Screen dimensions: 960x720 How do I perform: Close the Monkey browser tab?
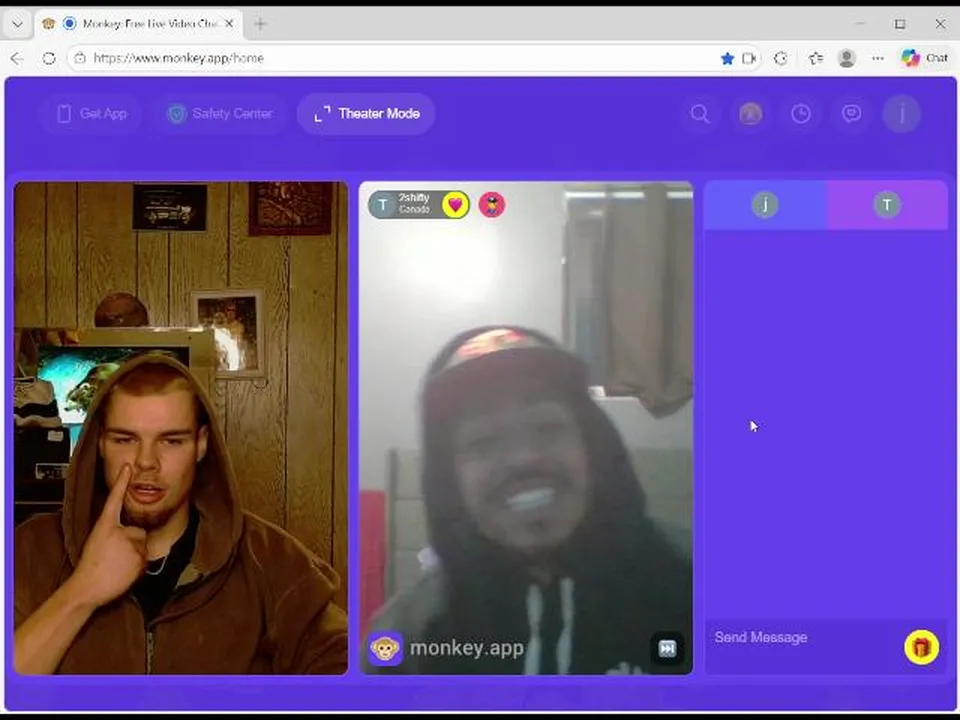[229, 24]
